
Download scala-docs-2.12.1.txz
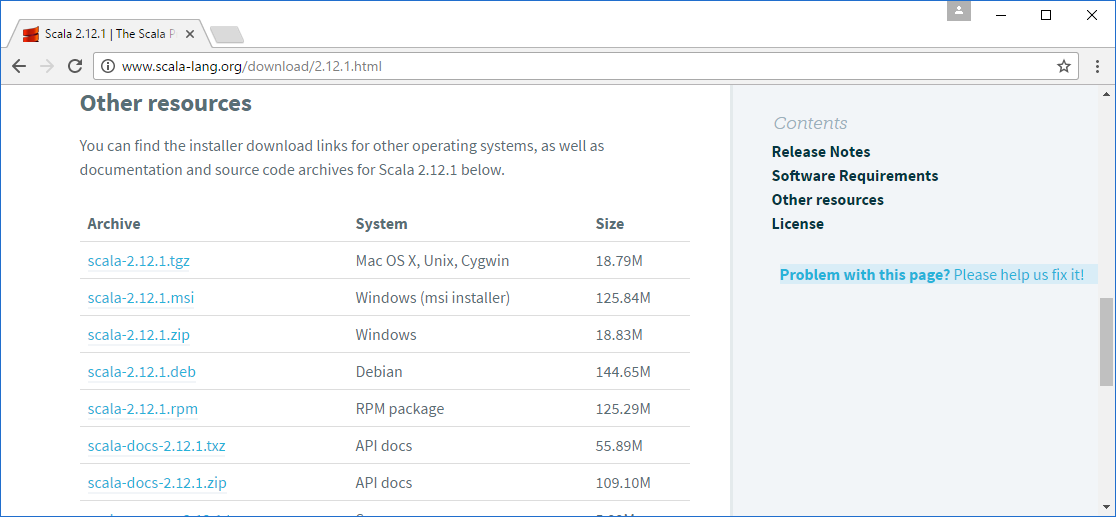(157, 446)
